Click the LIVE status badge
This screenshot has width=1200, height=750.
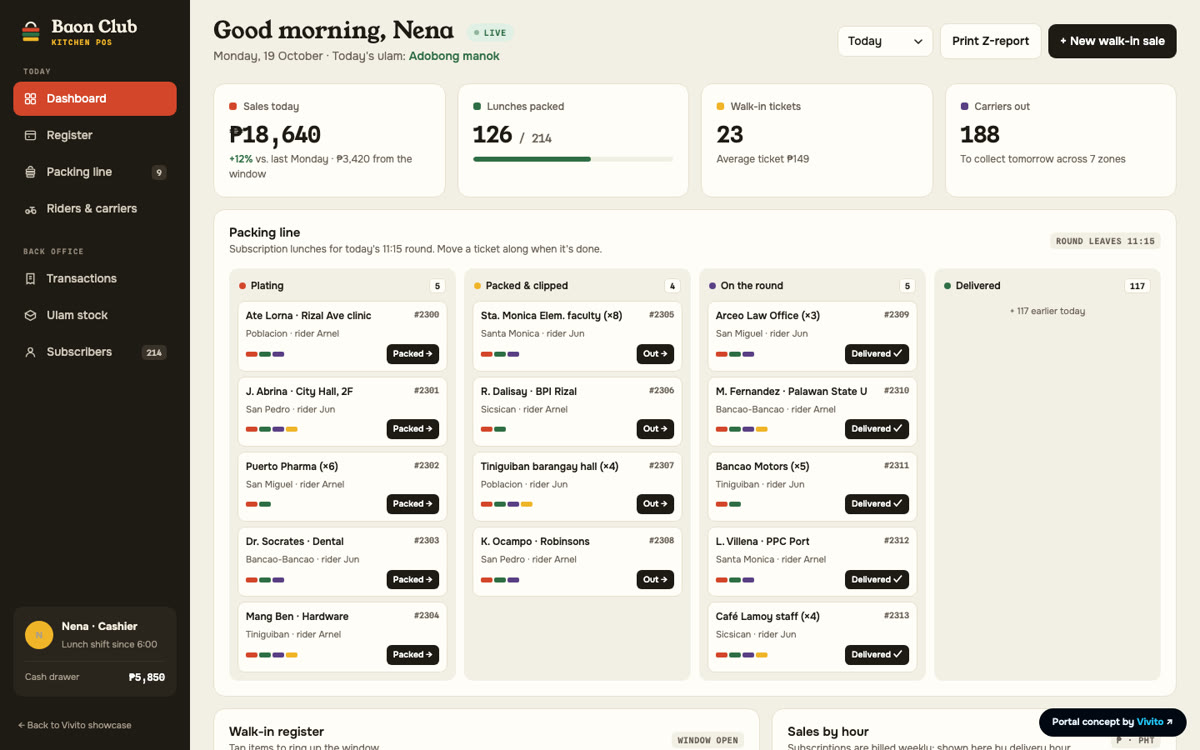click(491, 33)
